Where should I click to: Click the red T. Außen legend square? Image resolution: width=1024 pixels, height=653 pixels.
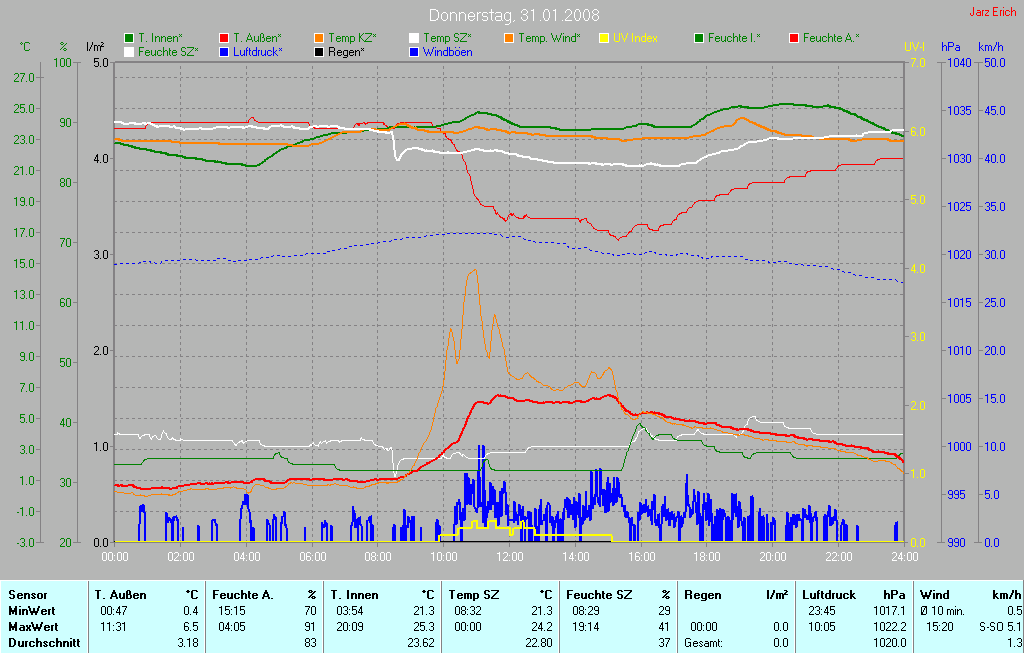tap(224, 38)
